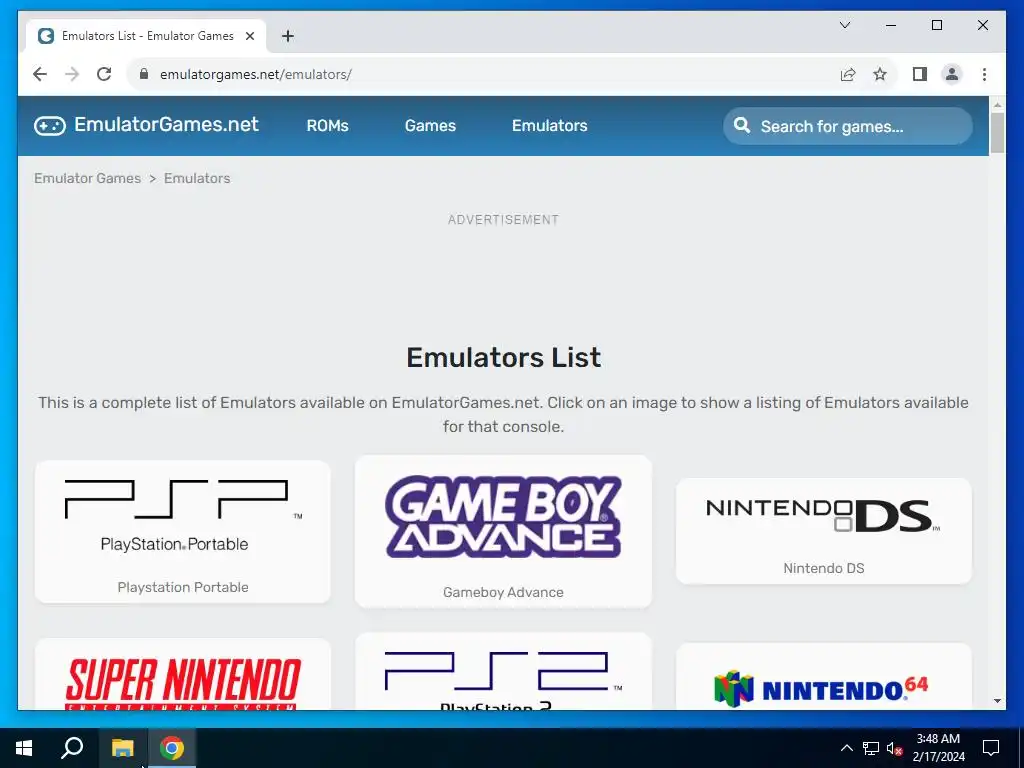This screenshot has width=1024, height=768.
Task: Focus the Search for games field
Action: 848,126
